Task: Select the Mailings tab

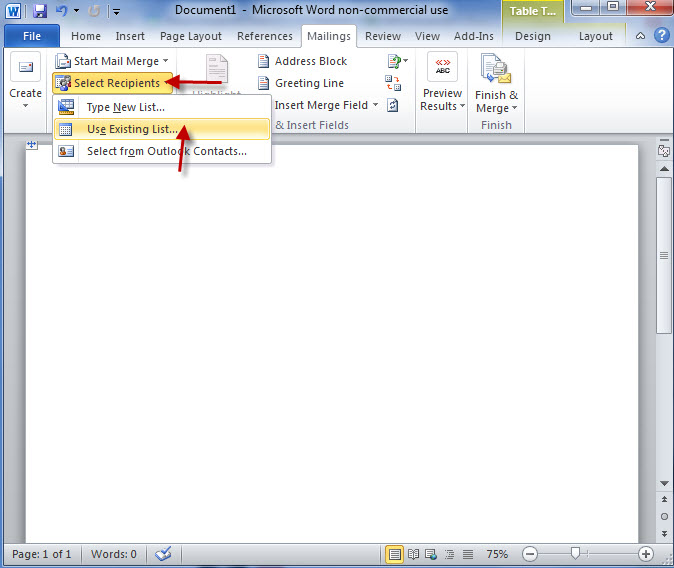Action: coord(329,36)
